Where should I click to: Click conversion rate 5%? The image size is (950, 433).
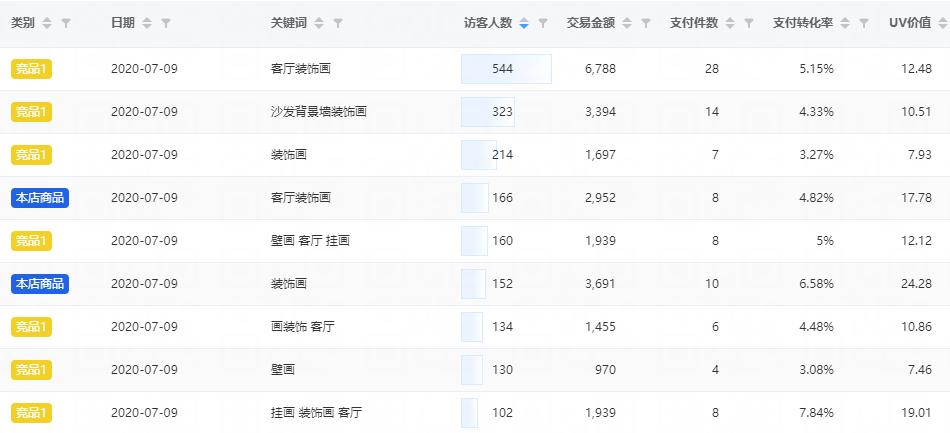tap(824, 241)
